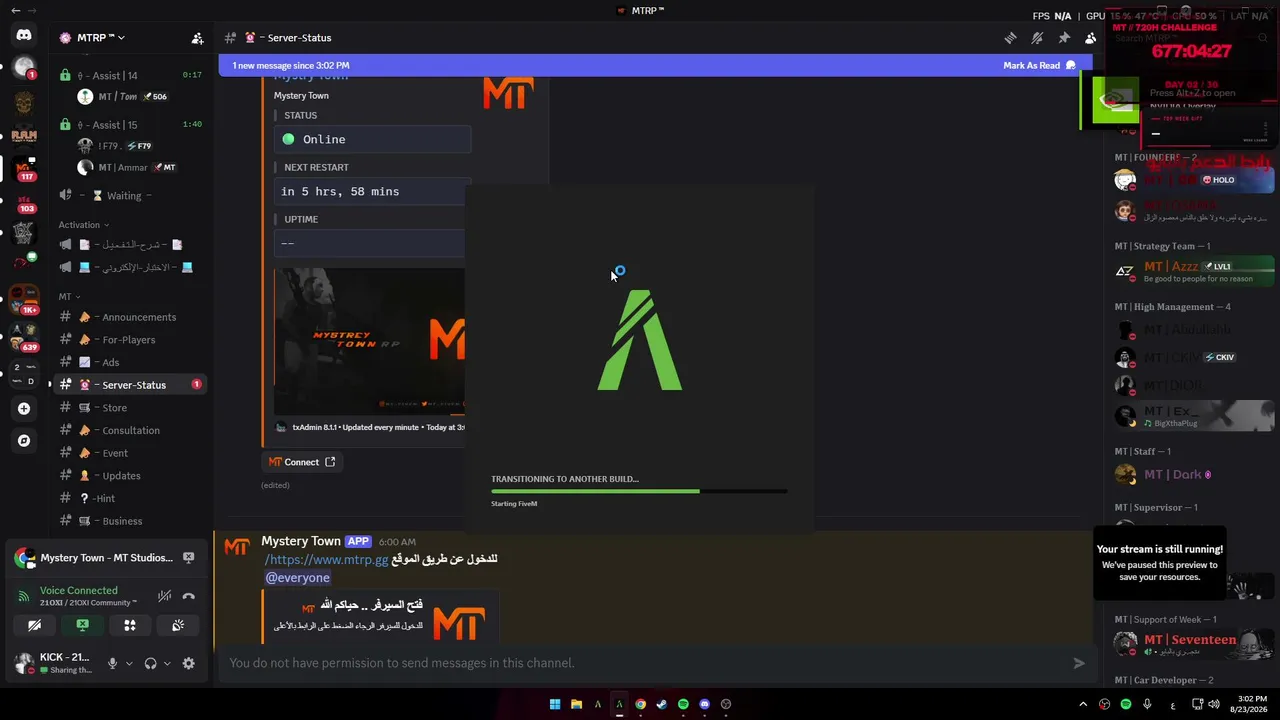Open the golden skull server icon
Viewport: 1280px width, 720px height.
(x=24, y=102)
